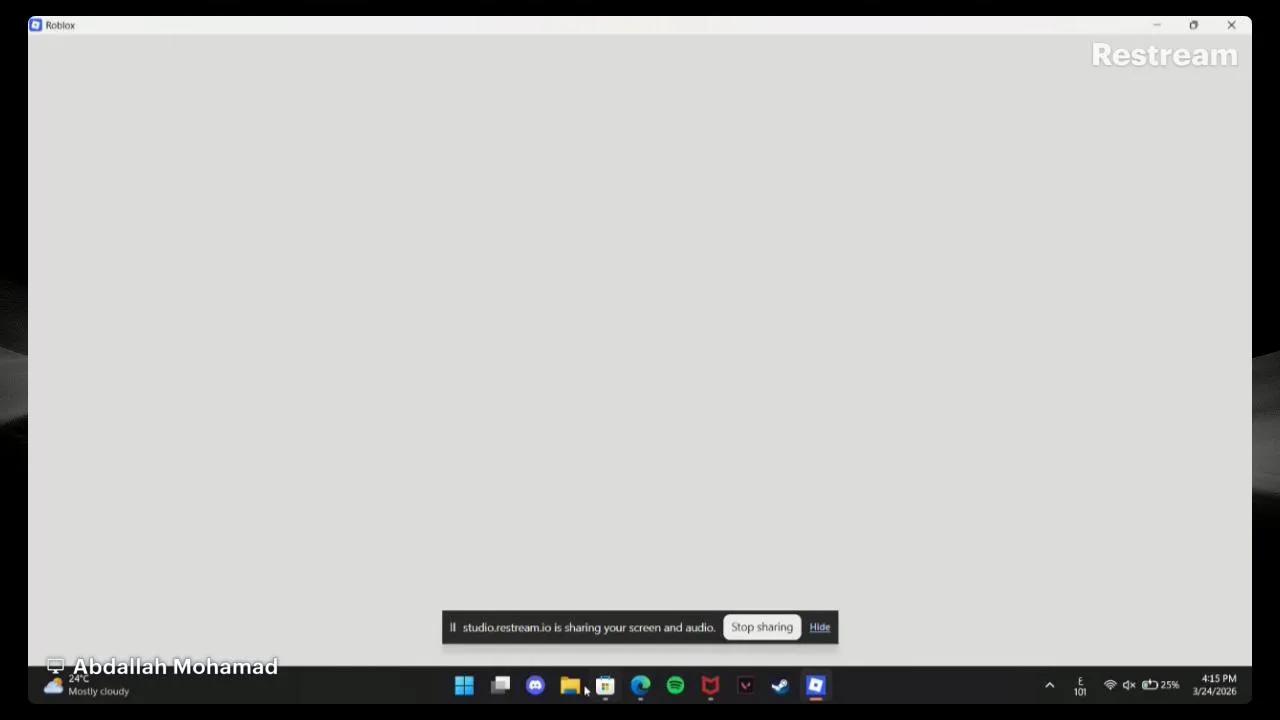Open File Explorer folder icon
The image size is (1280, 720).
570,685
